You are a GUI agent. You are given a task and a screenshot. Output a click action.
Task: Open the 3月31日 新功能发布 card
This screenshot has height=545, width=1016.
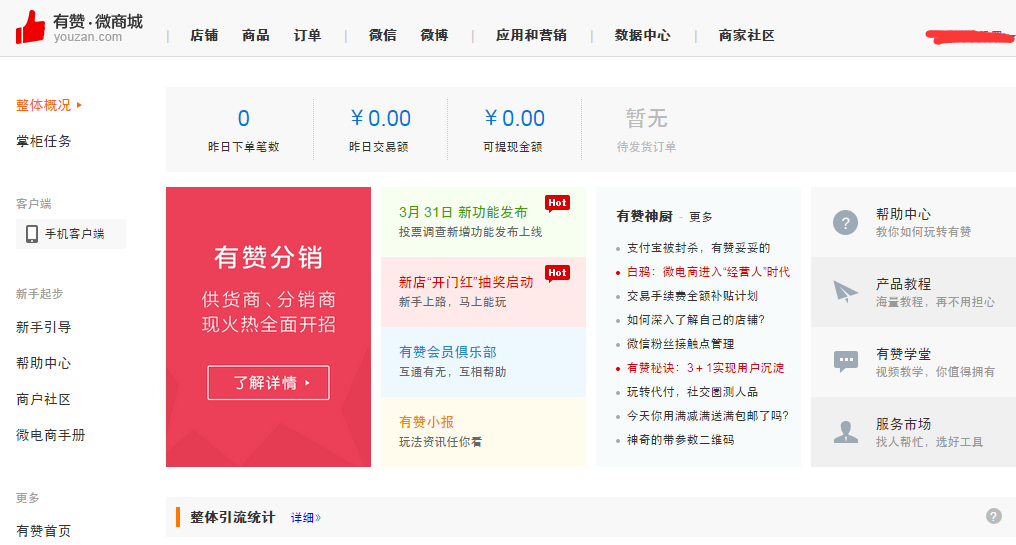point(483,222)
